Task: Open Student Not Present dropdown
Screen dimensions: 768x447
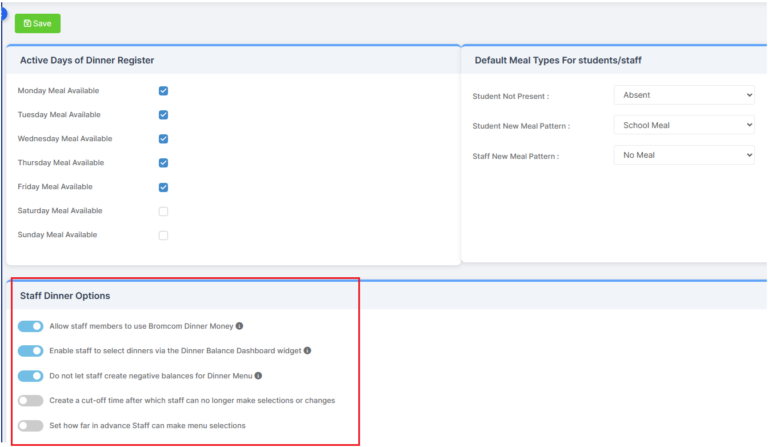Action: click(684, 95)
